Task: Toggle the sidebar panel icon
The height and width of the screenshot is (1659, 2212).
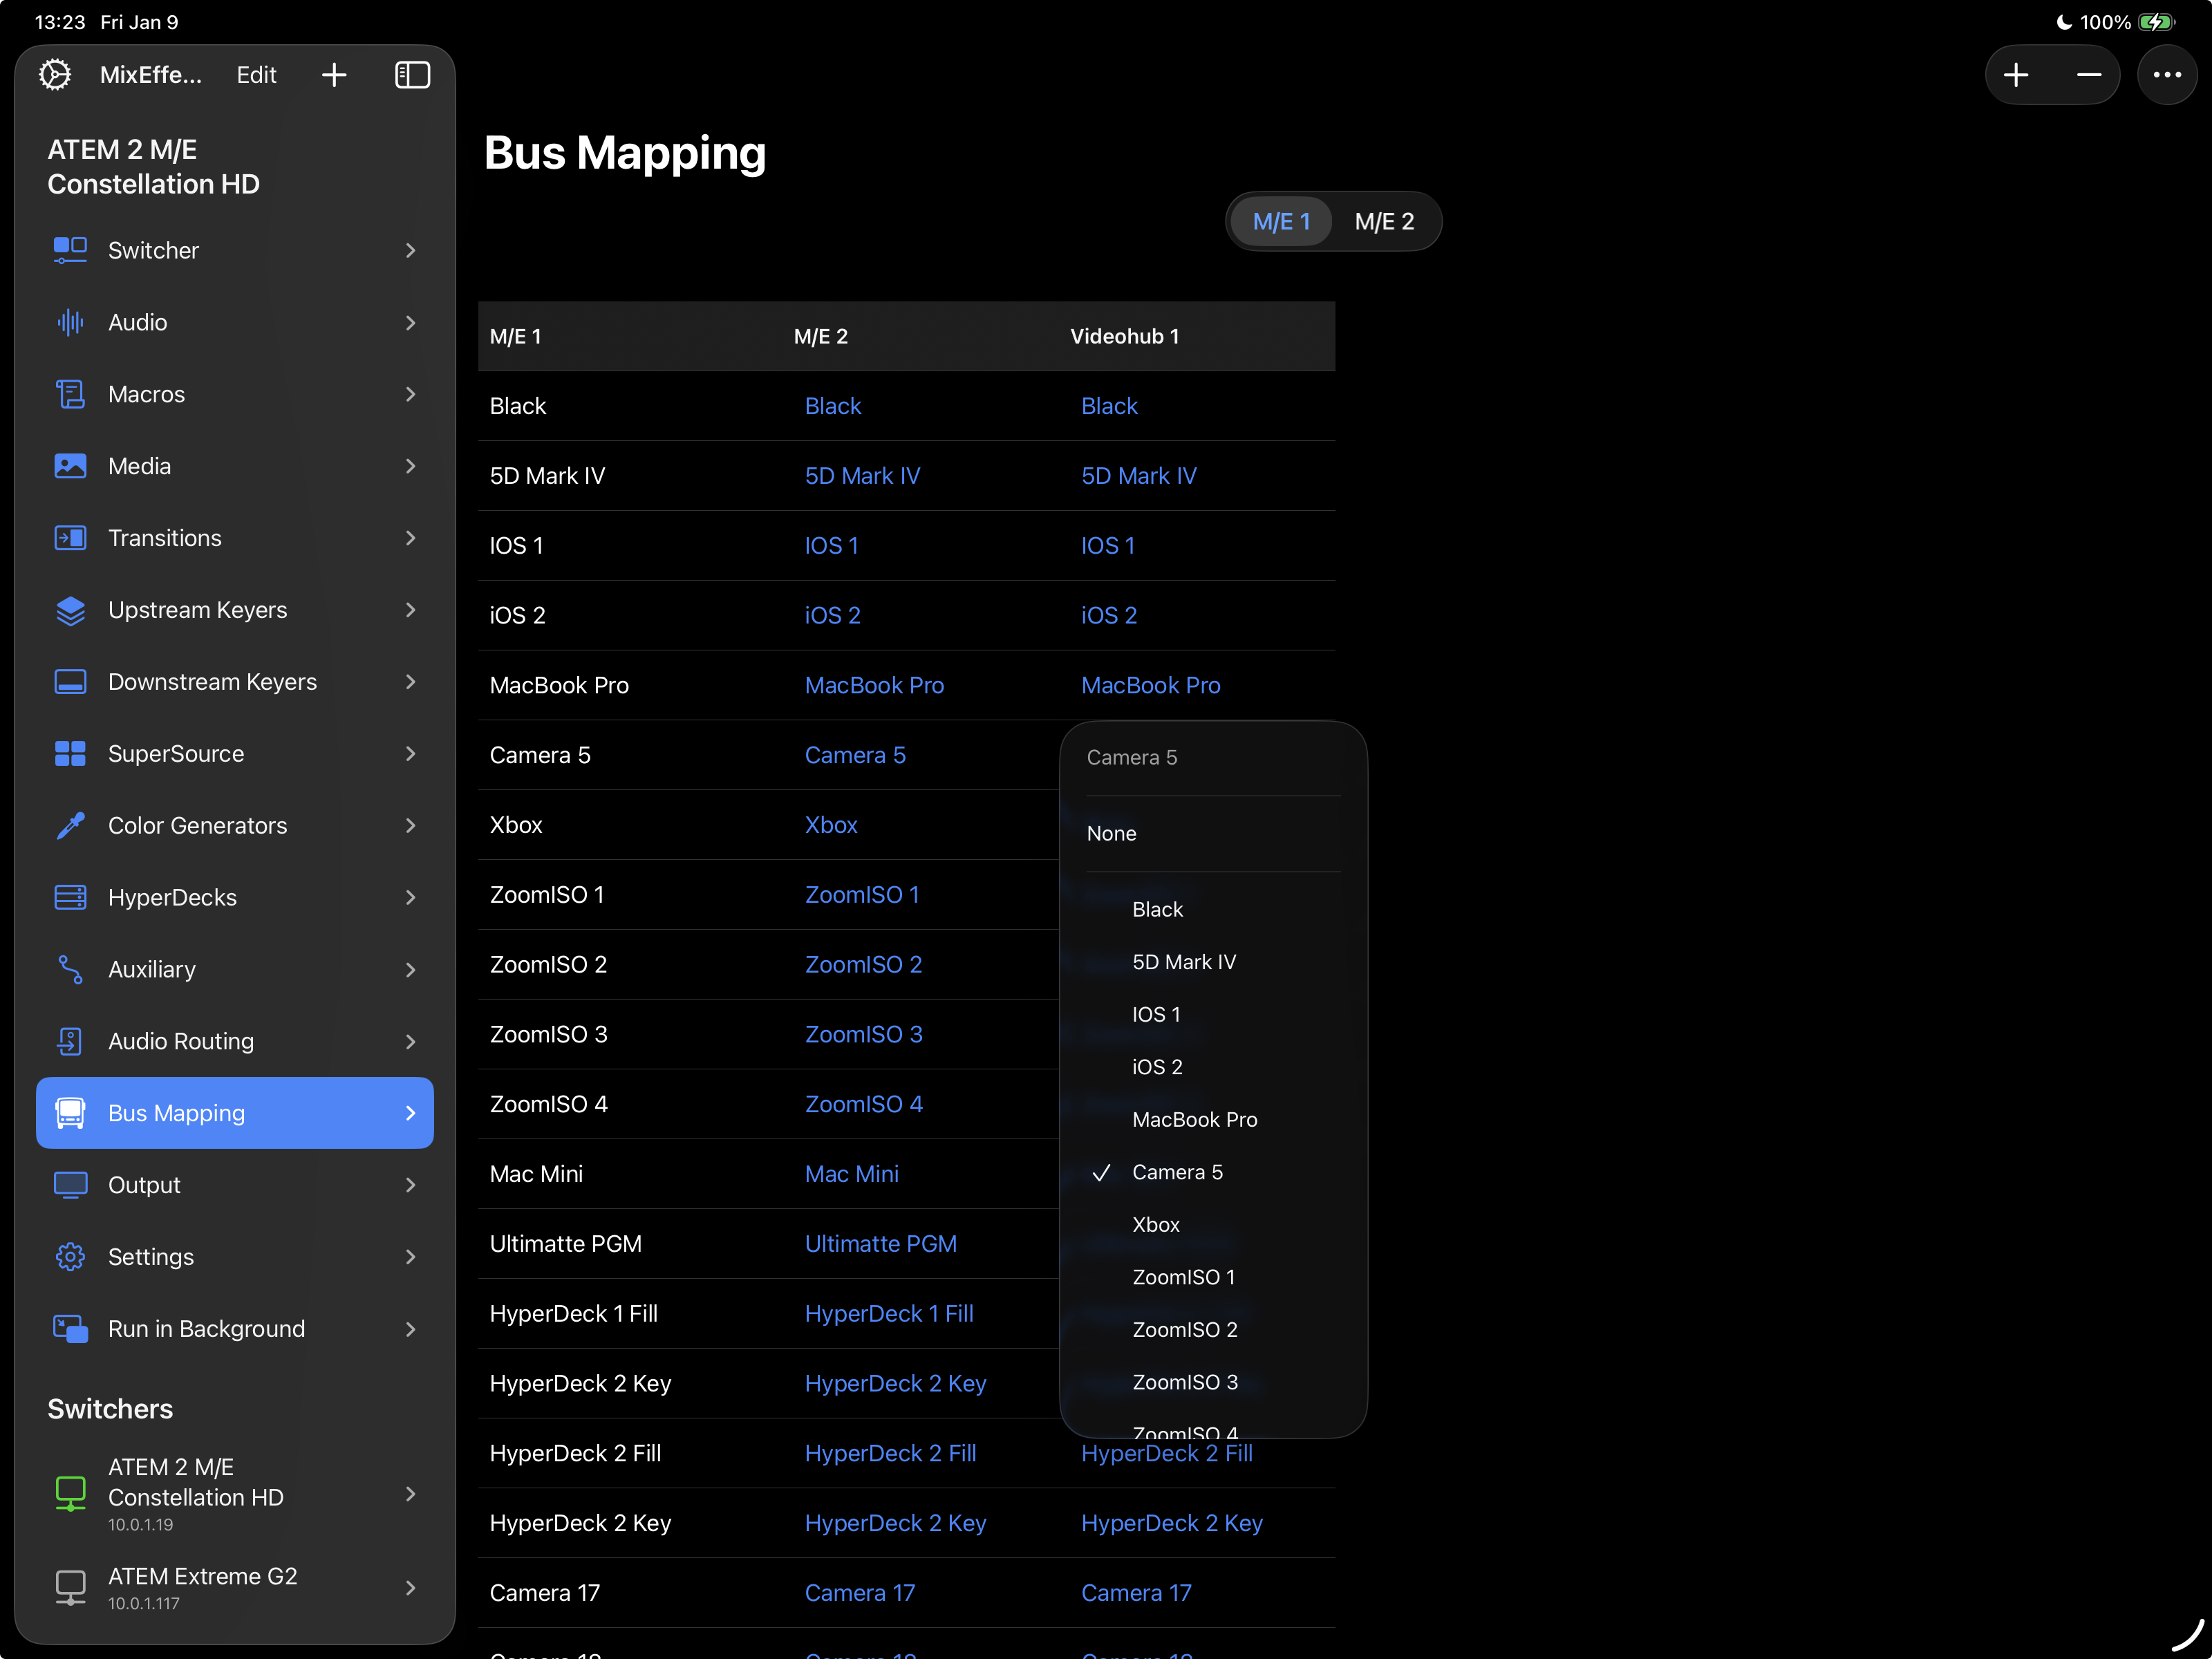Action: [x=412, y=75]
